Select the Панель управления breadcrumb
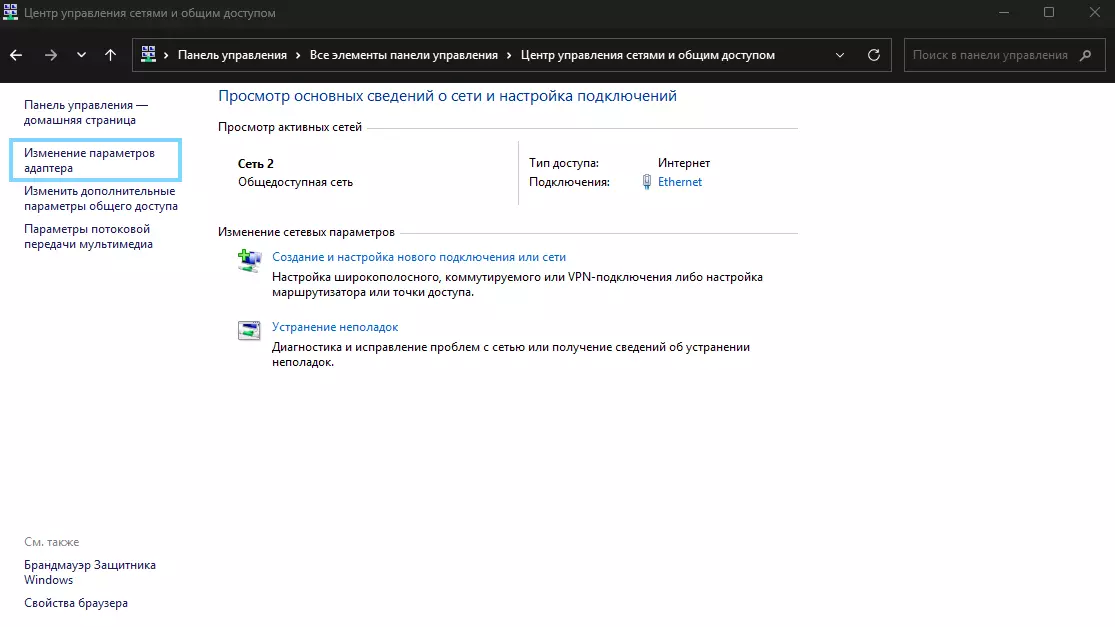Screen dimensions: 1115x627 tap(232, 55)
